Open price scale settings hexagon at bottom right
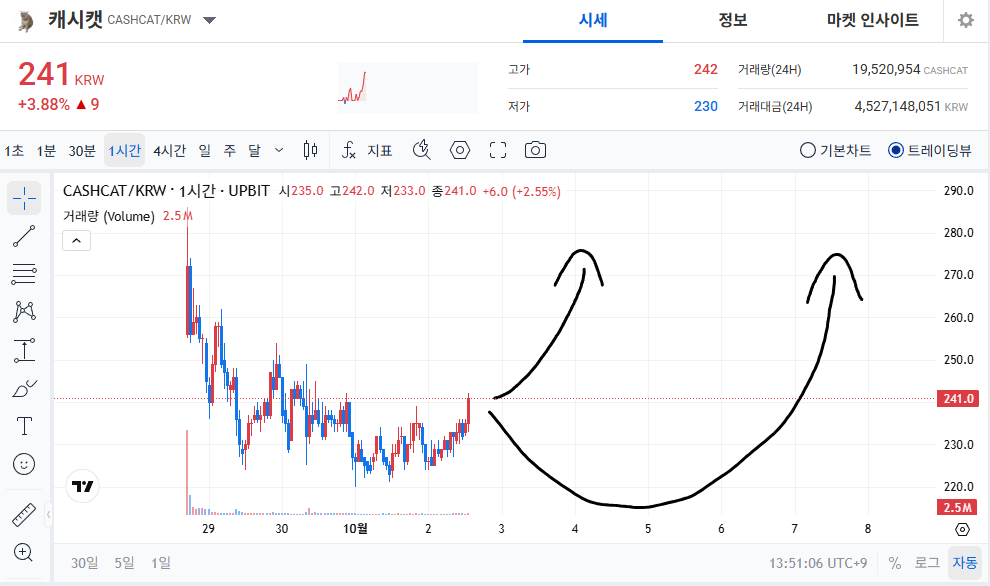Image resolution: width=990 pixels, height=586 pixels. (962, 529)
